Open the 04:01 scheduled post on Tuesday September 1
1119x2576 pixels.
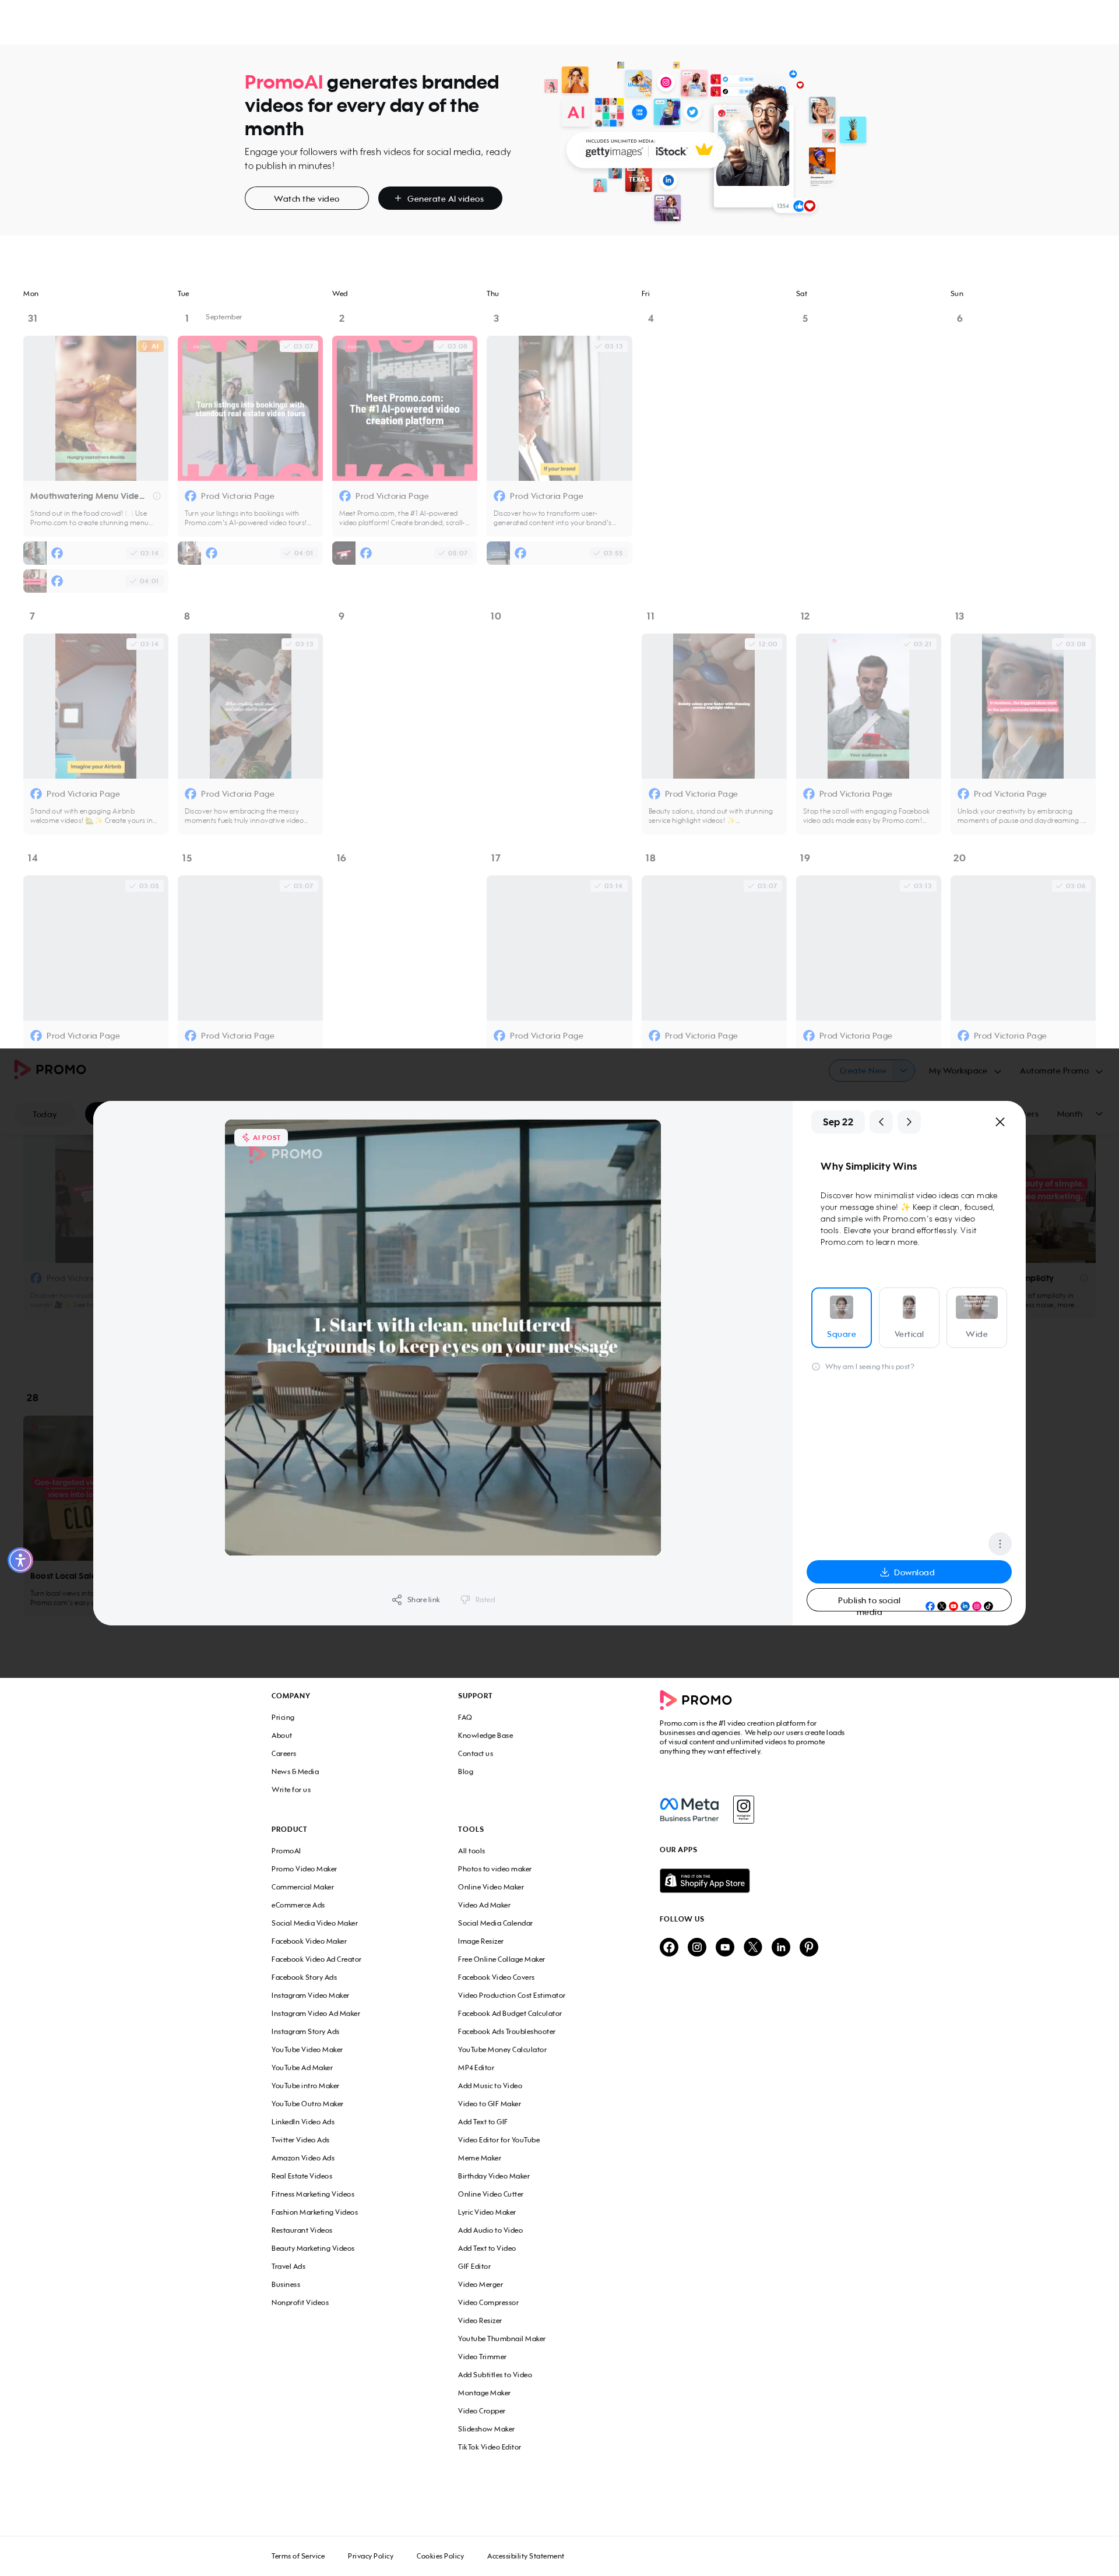pos(250,553)
